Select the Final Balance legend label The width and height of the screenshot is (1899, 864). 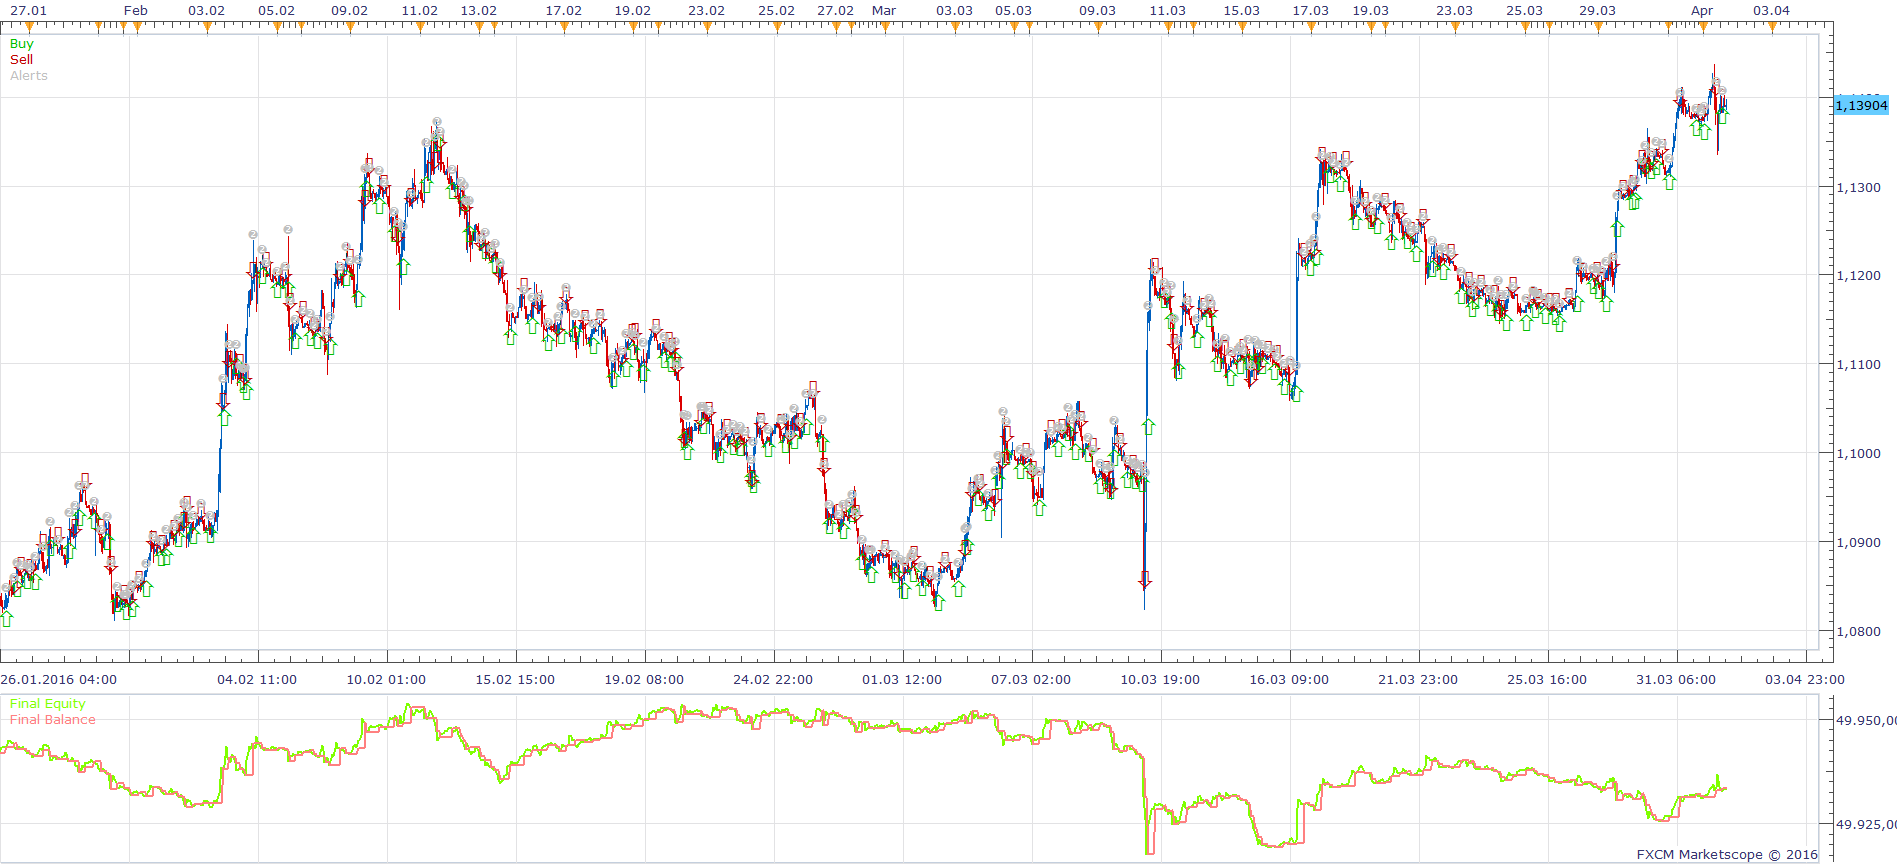[x=53, y=720]
